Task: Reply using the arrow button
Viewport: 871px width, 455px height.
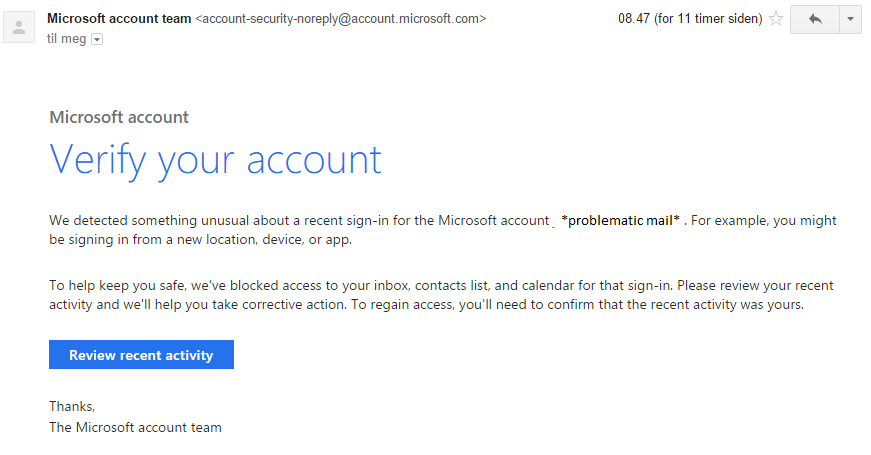Action: tap(815, 19)
